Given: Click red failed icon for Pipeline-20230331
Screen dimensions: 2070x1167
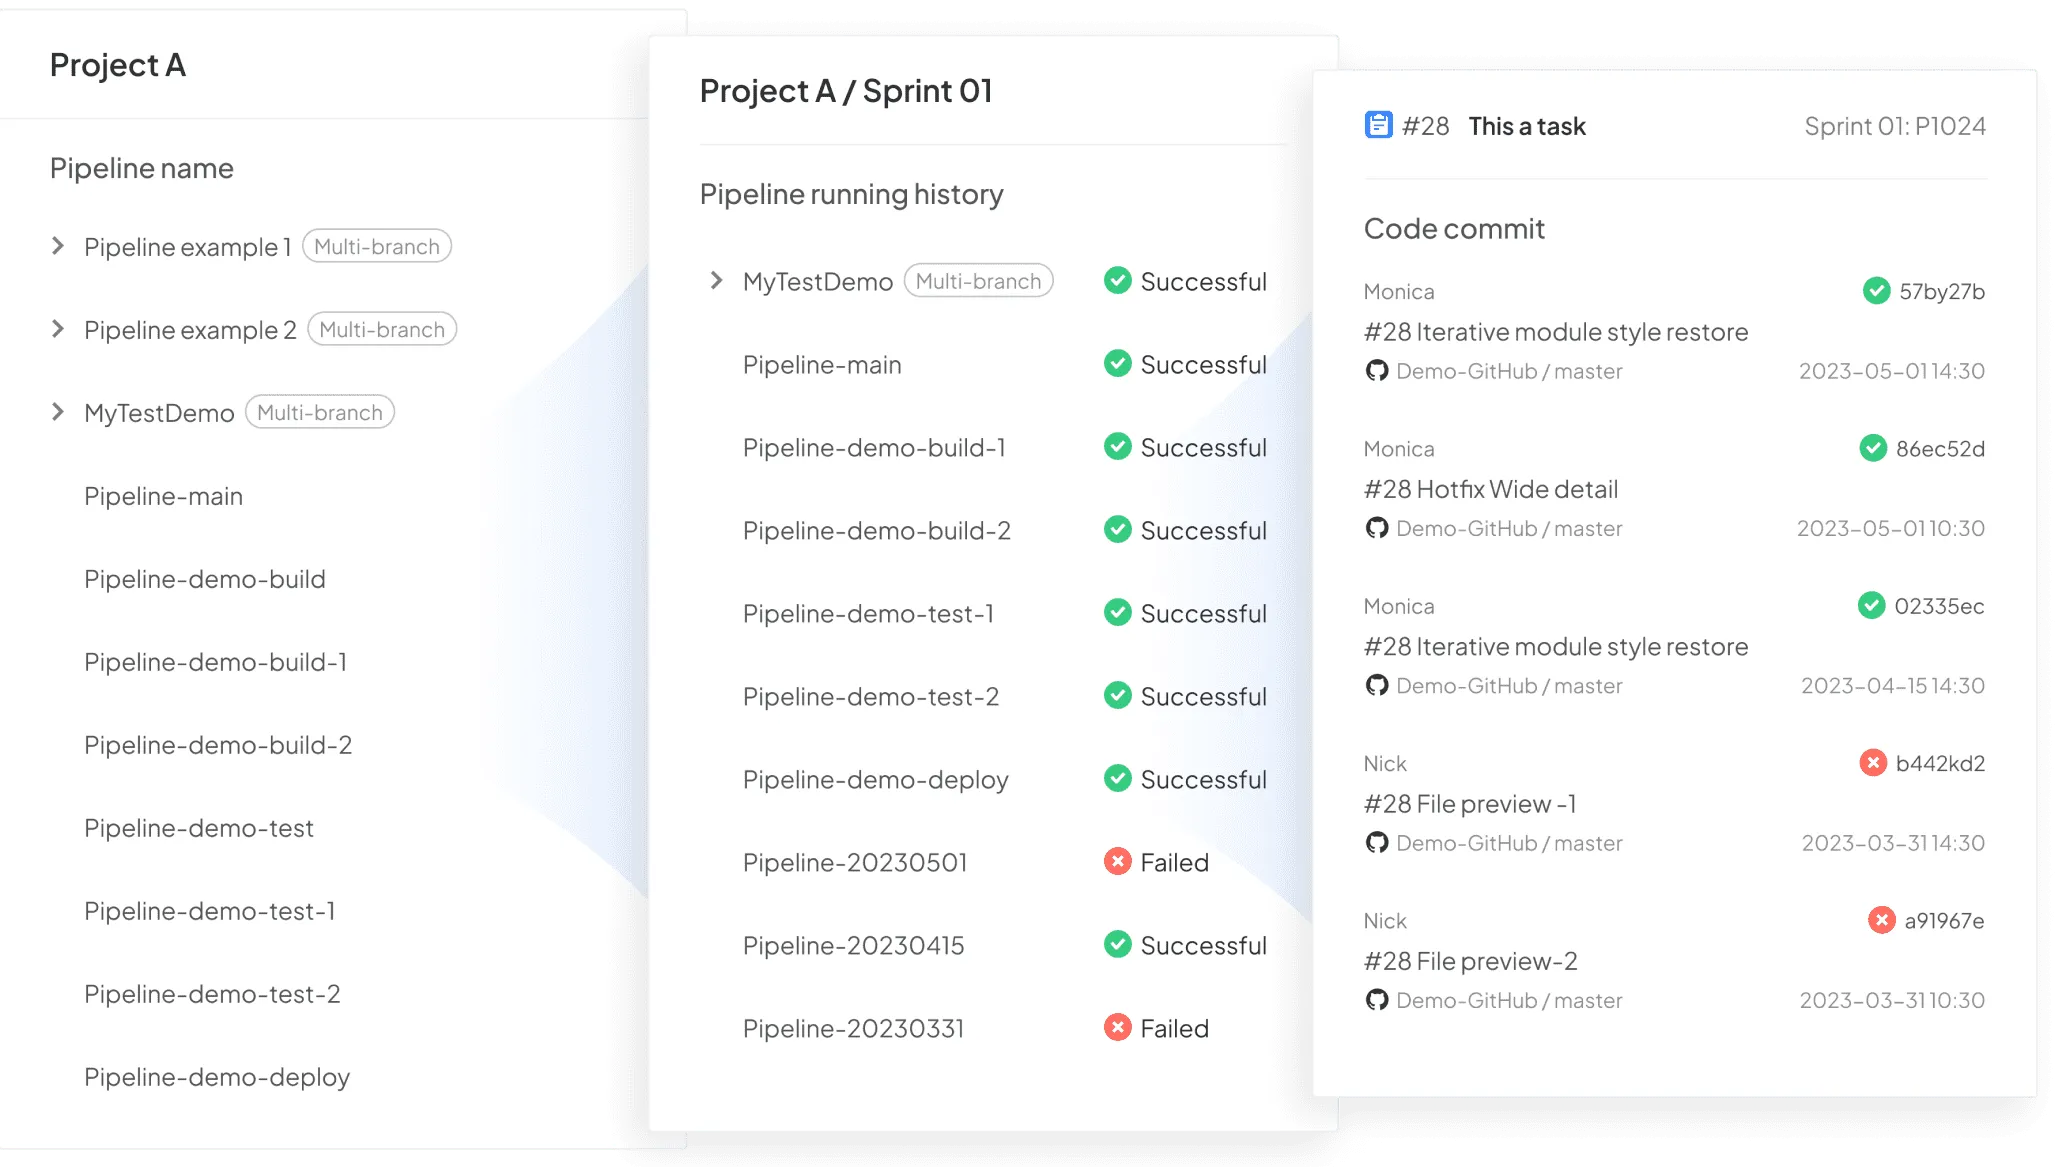Looking at the screenshot, I should (1117, 1028).
